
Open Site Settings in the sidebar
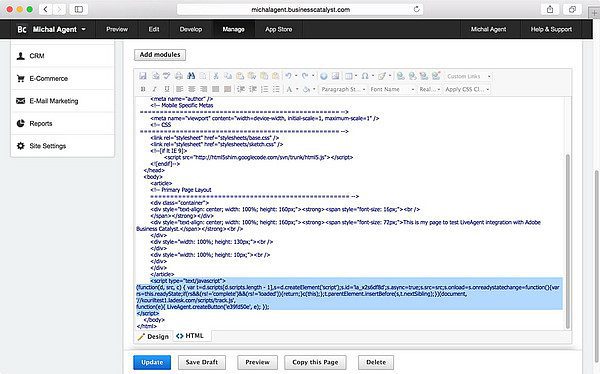pyautogui.click(x=63, y=146)
